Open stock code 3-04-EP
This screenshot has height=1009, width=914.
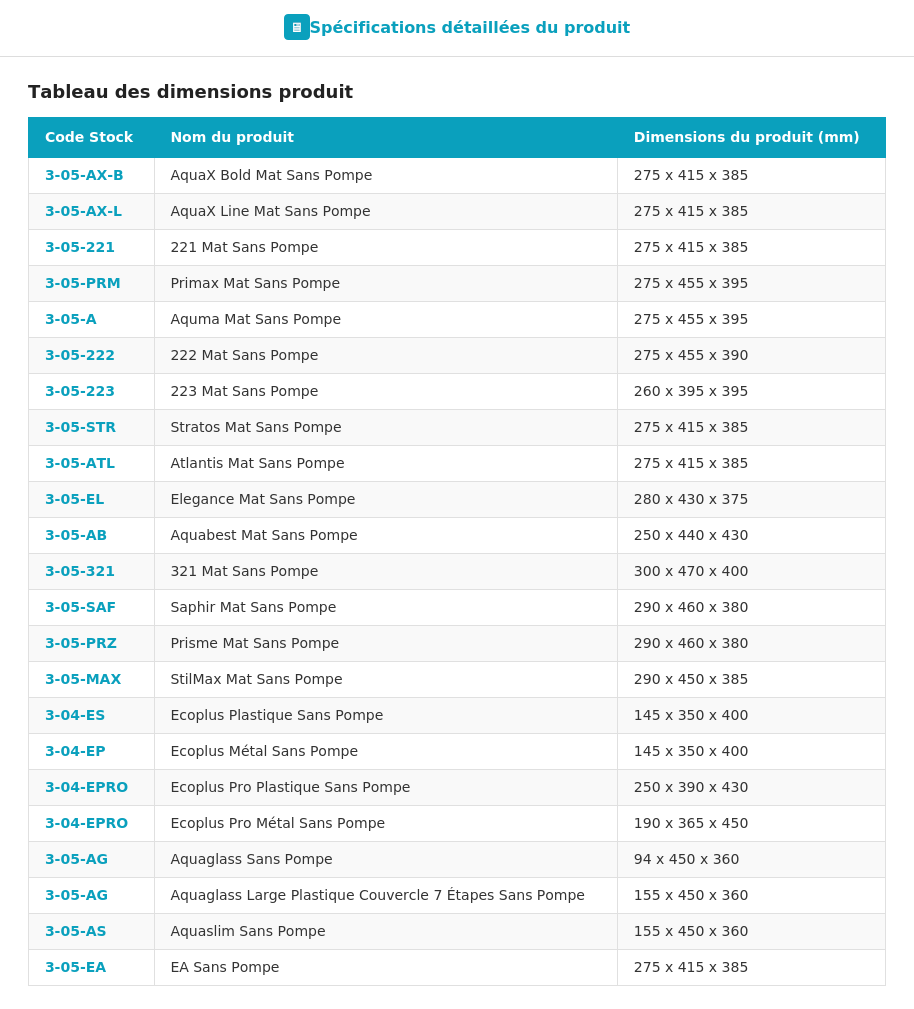75,752
